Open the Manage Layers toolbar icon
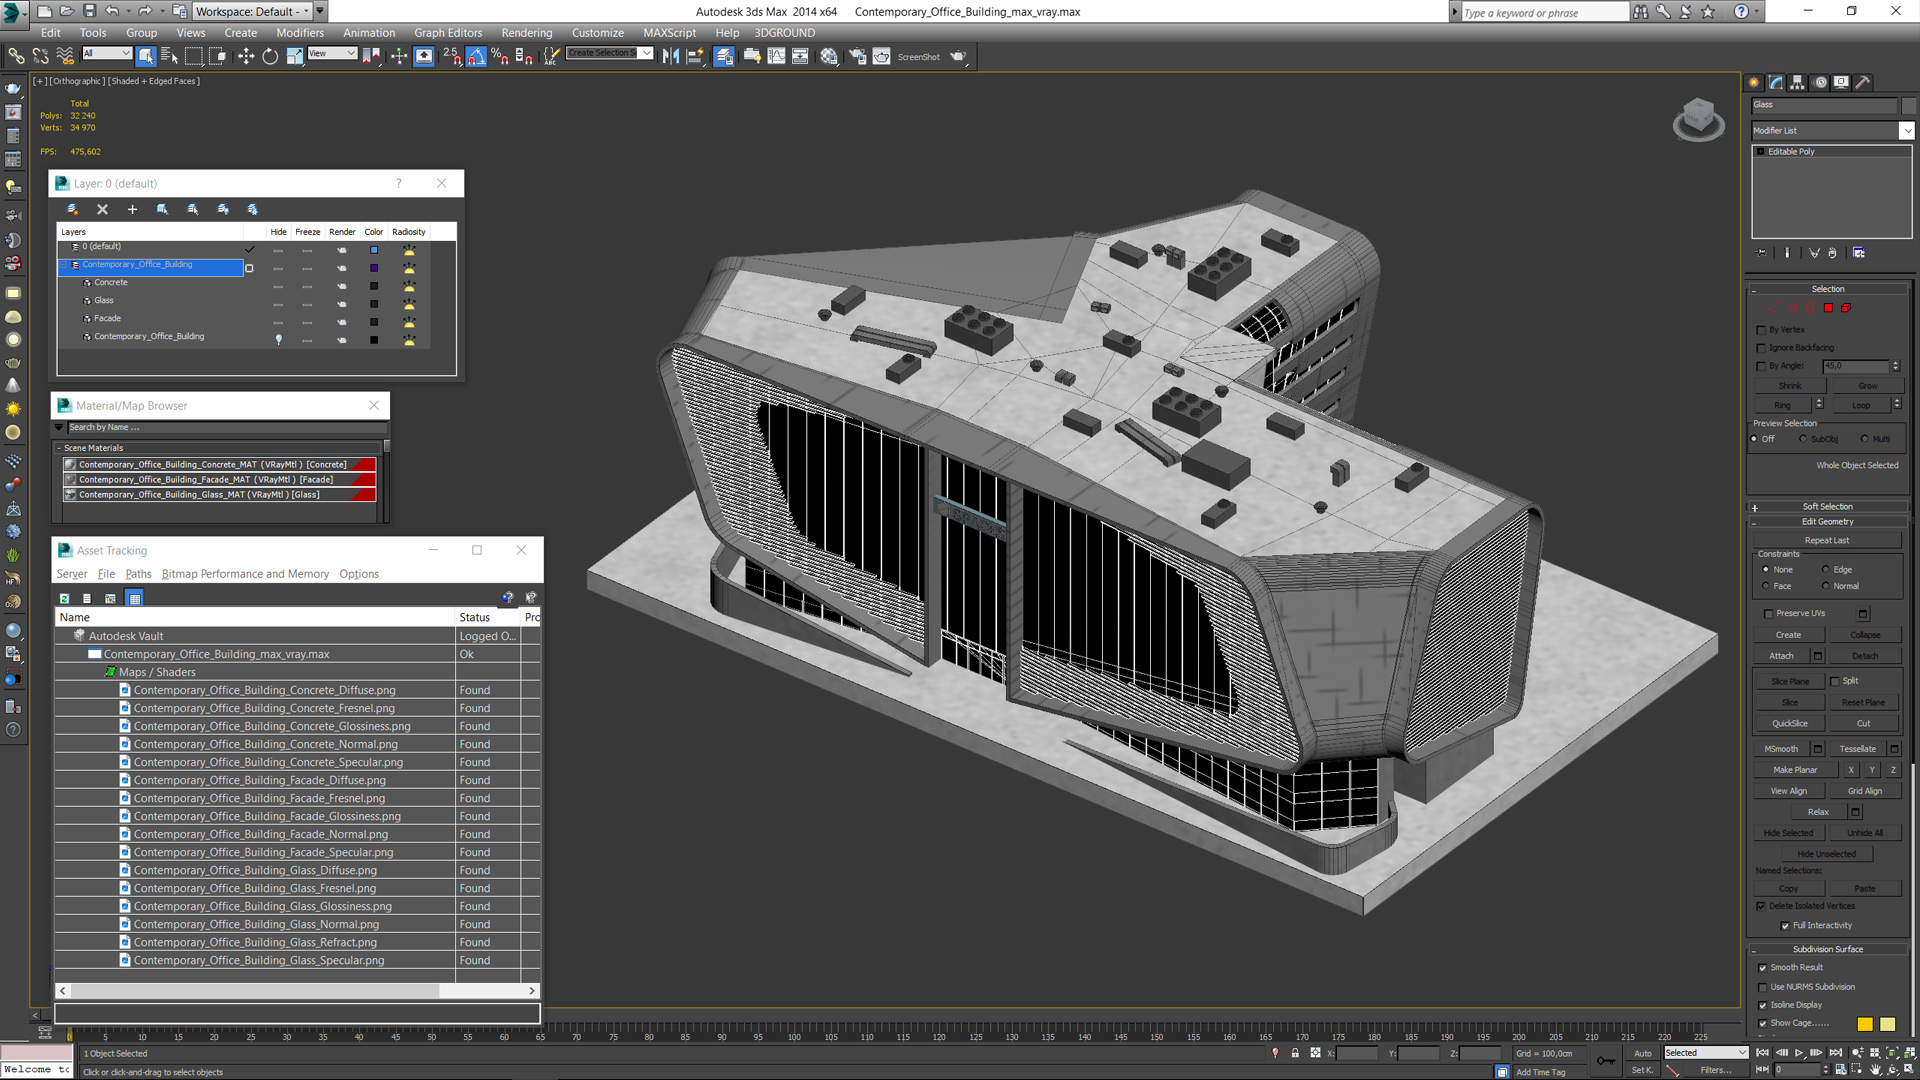Viewport: 1920px width, 1080px height. click(x=724, y=56)
